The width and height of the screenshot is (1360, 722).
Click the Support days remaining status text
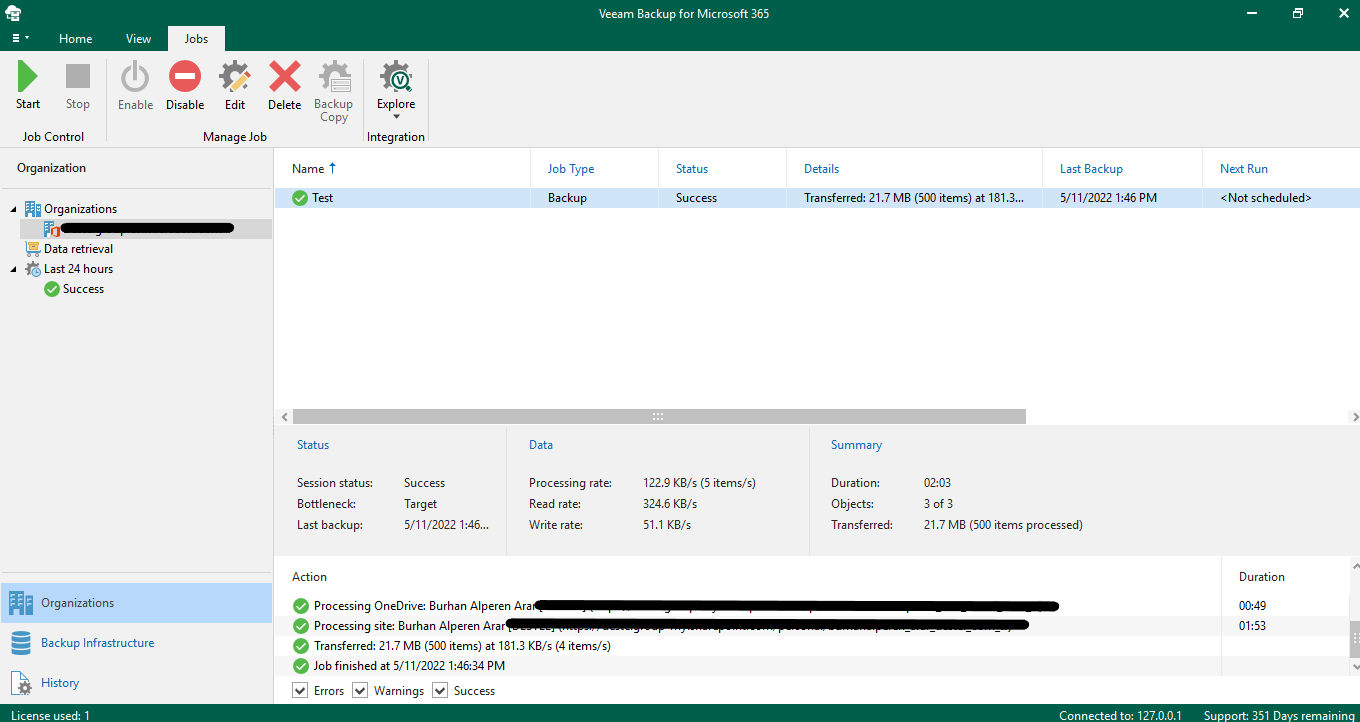coord(1277,715)
